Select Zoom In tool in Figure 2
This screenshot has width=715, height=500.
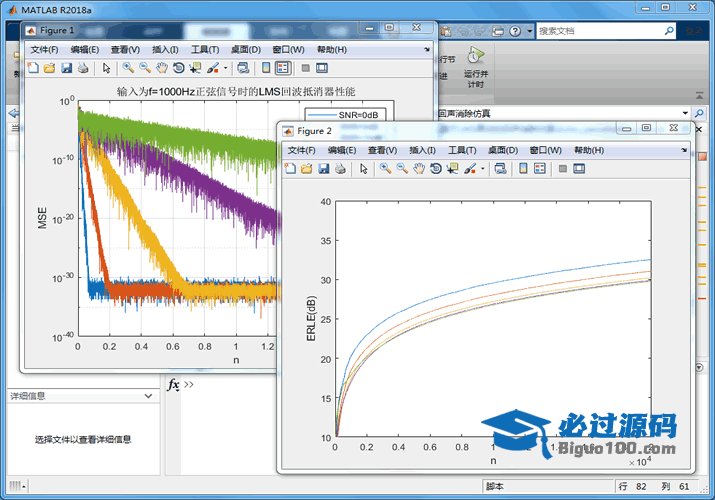pos(385,169)
